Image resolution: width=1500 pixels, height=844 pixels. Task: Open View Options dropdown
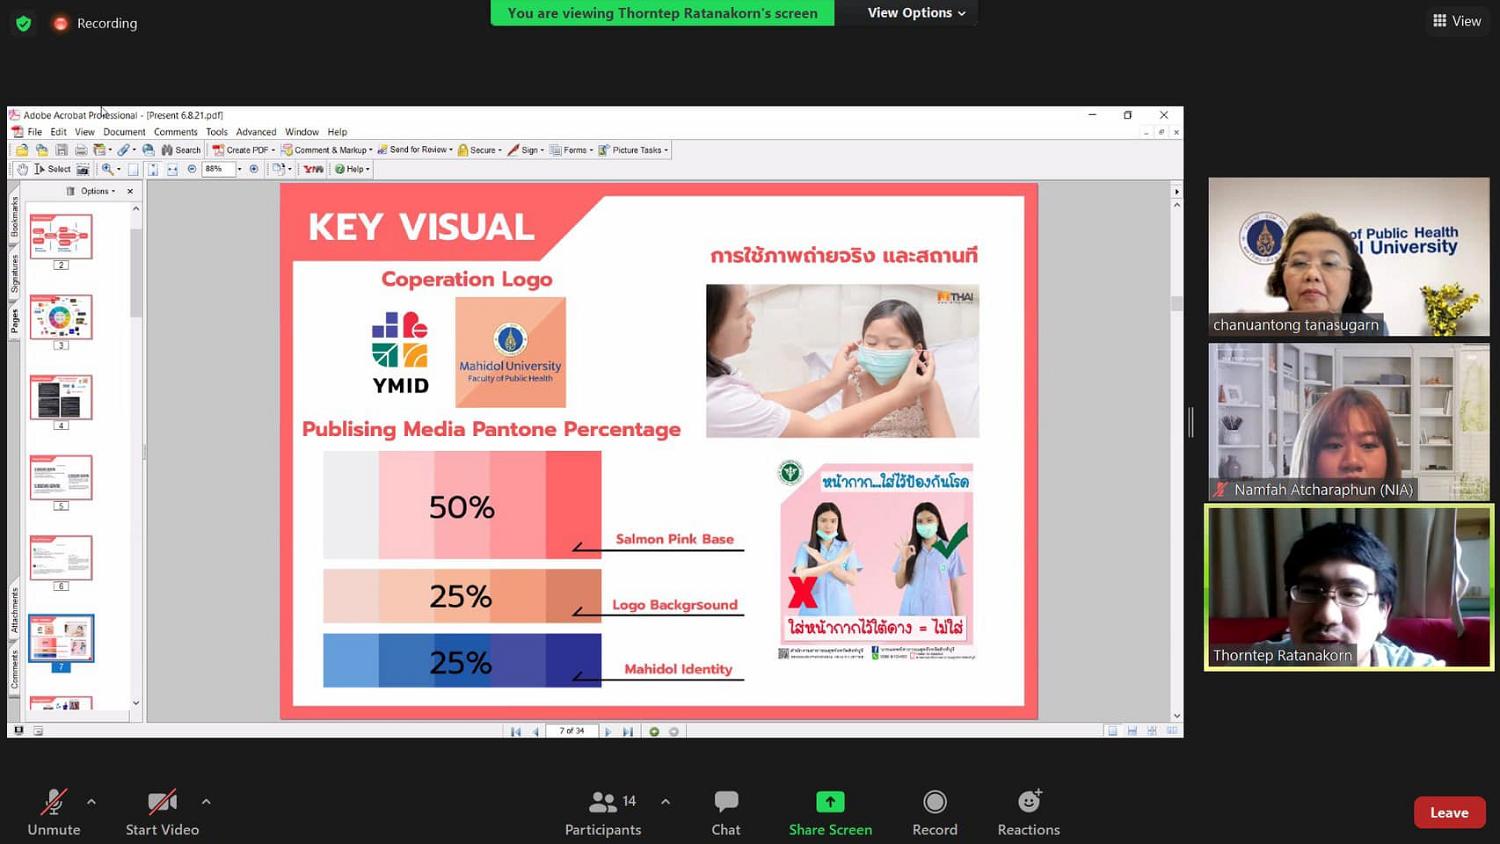[916, 13]
